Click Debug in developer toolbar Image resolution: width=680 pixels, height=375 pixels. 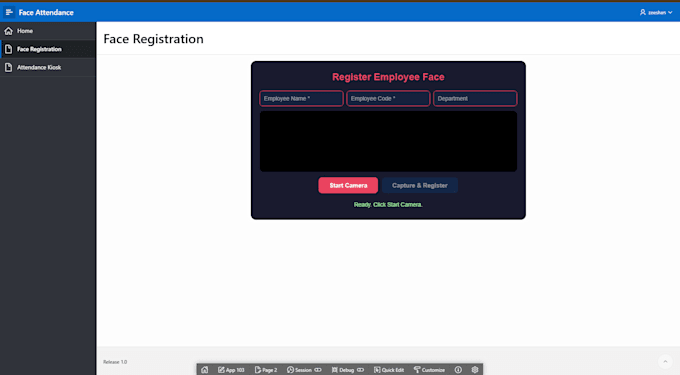click(x=347, y=370)
